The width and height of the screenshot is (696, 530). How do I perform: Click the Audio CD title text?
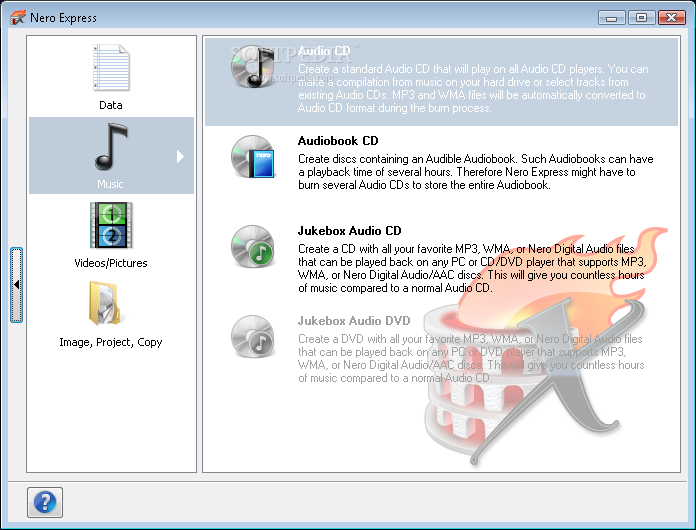324,51
